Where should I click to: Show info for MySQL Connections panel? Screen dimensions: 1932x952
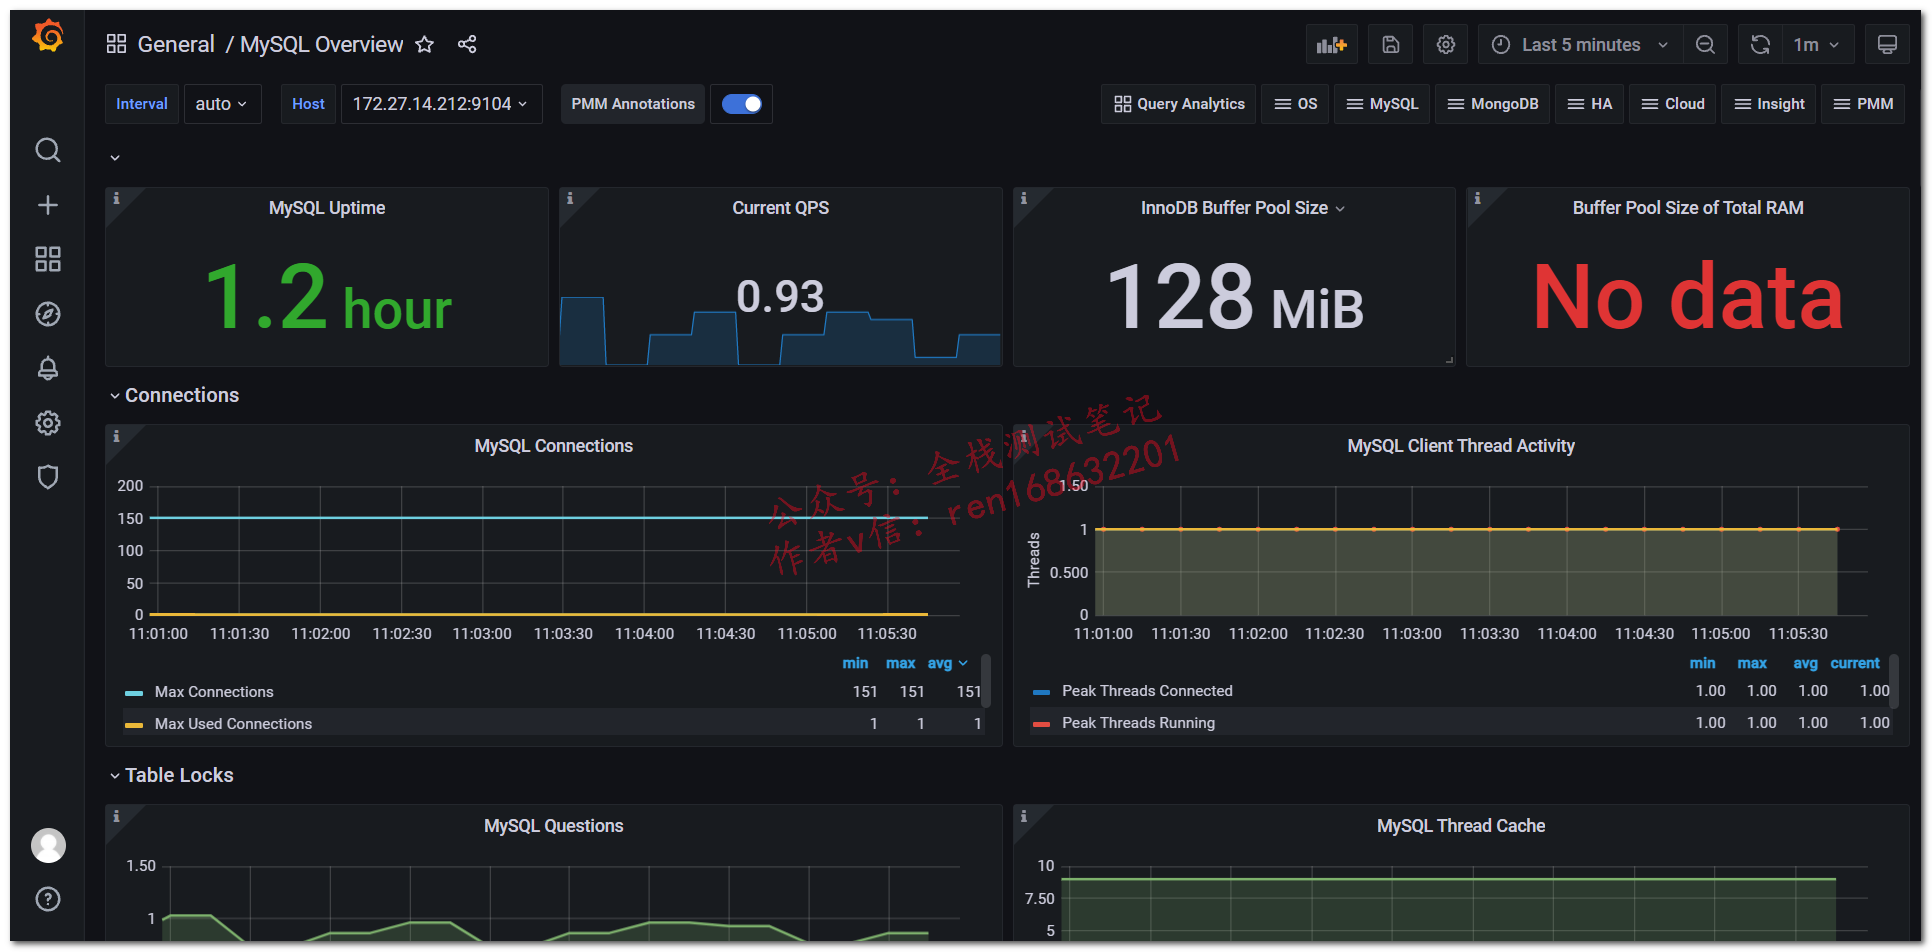pyautogui.click(x=116, y=436)
